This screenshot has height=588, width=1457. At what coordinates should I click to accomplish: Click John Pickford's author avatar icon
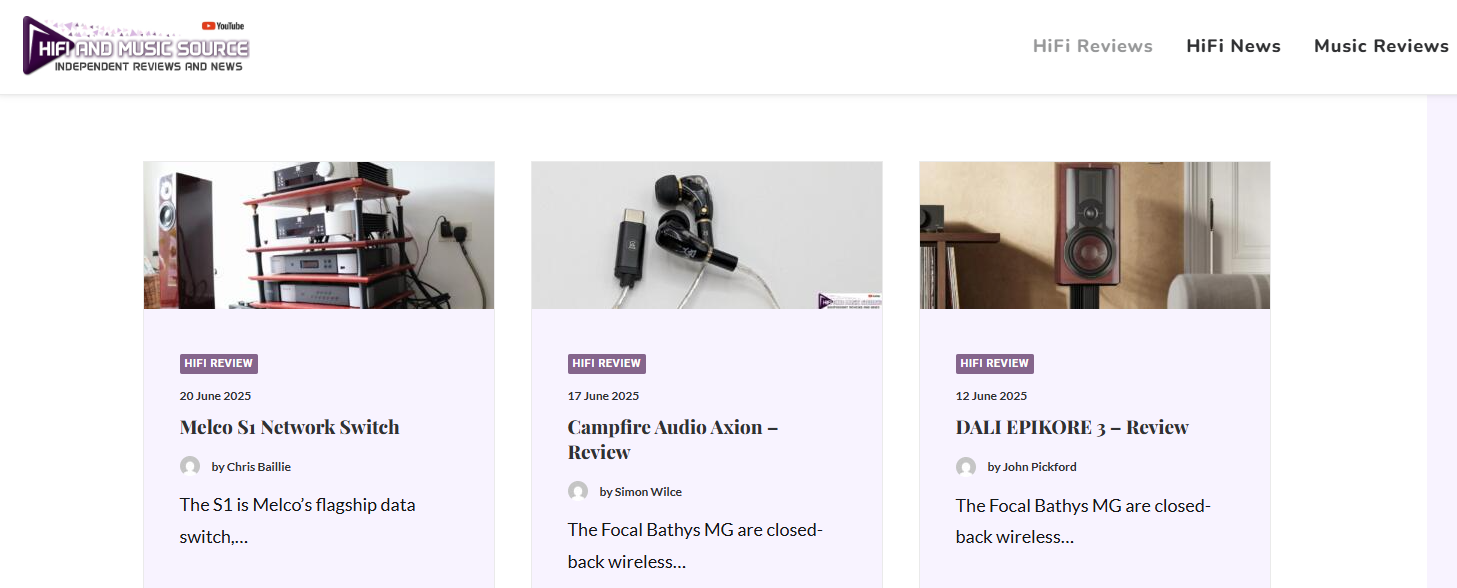(x=966, y=466)
